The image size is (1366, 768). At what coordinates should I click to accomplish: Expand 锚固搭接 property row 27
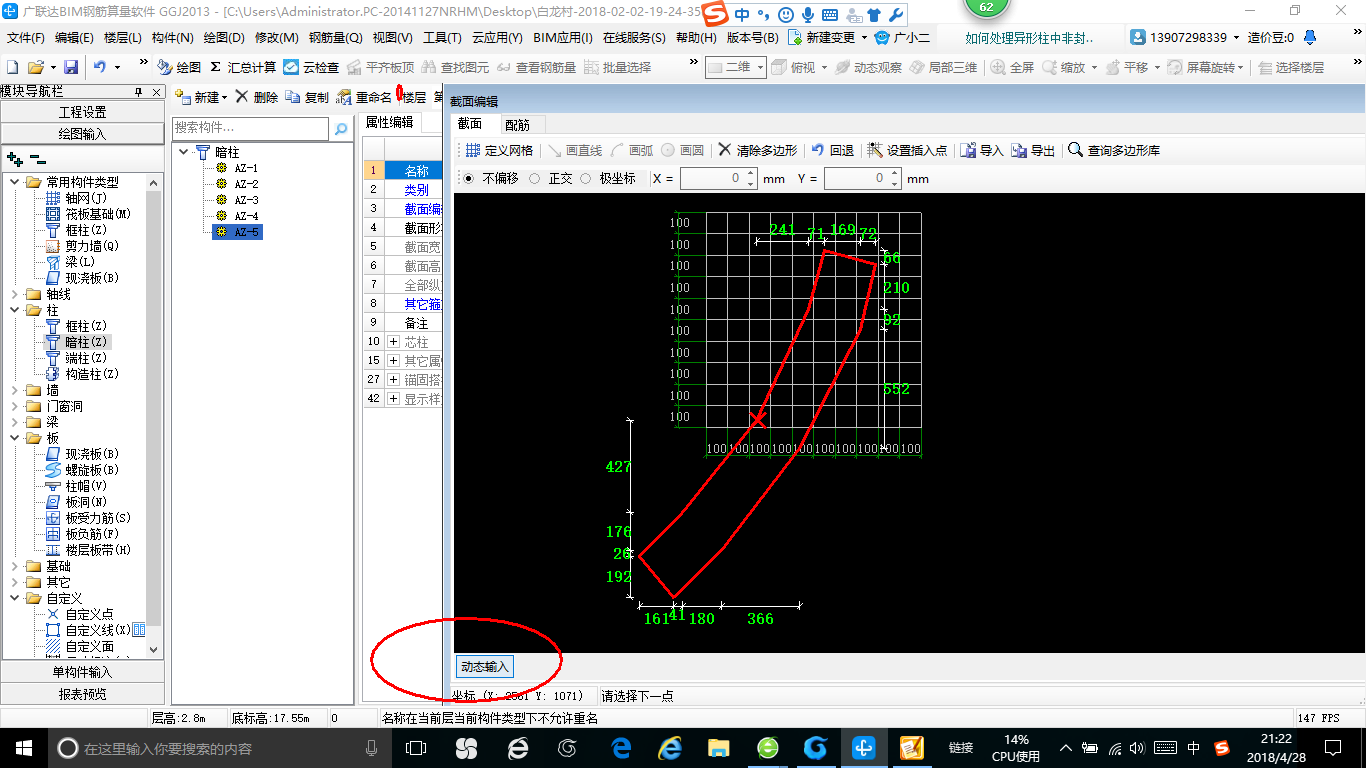(x=393, y=380)
